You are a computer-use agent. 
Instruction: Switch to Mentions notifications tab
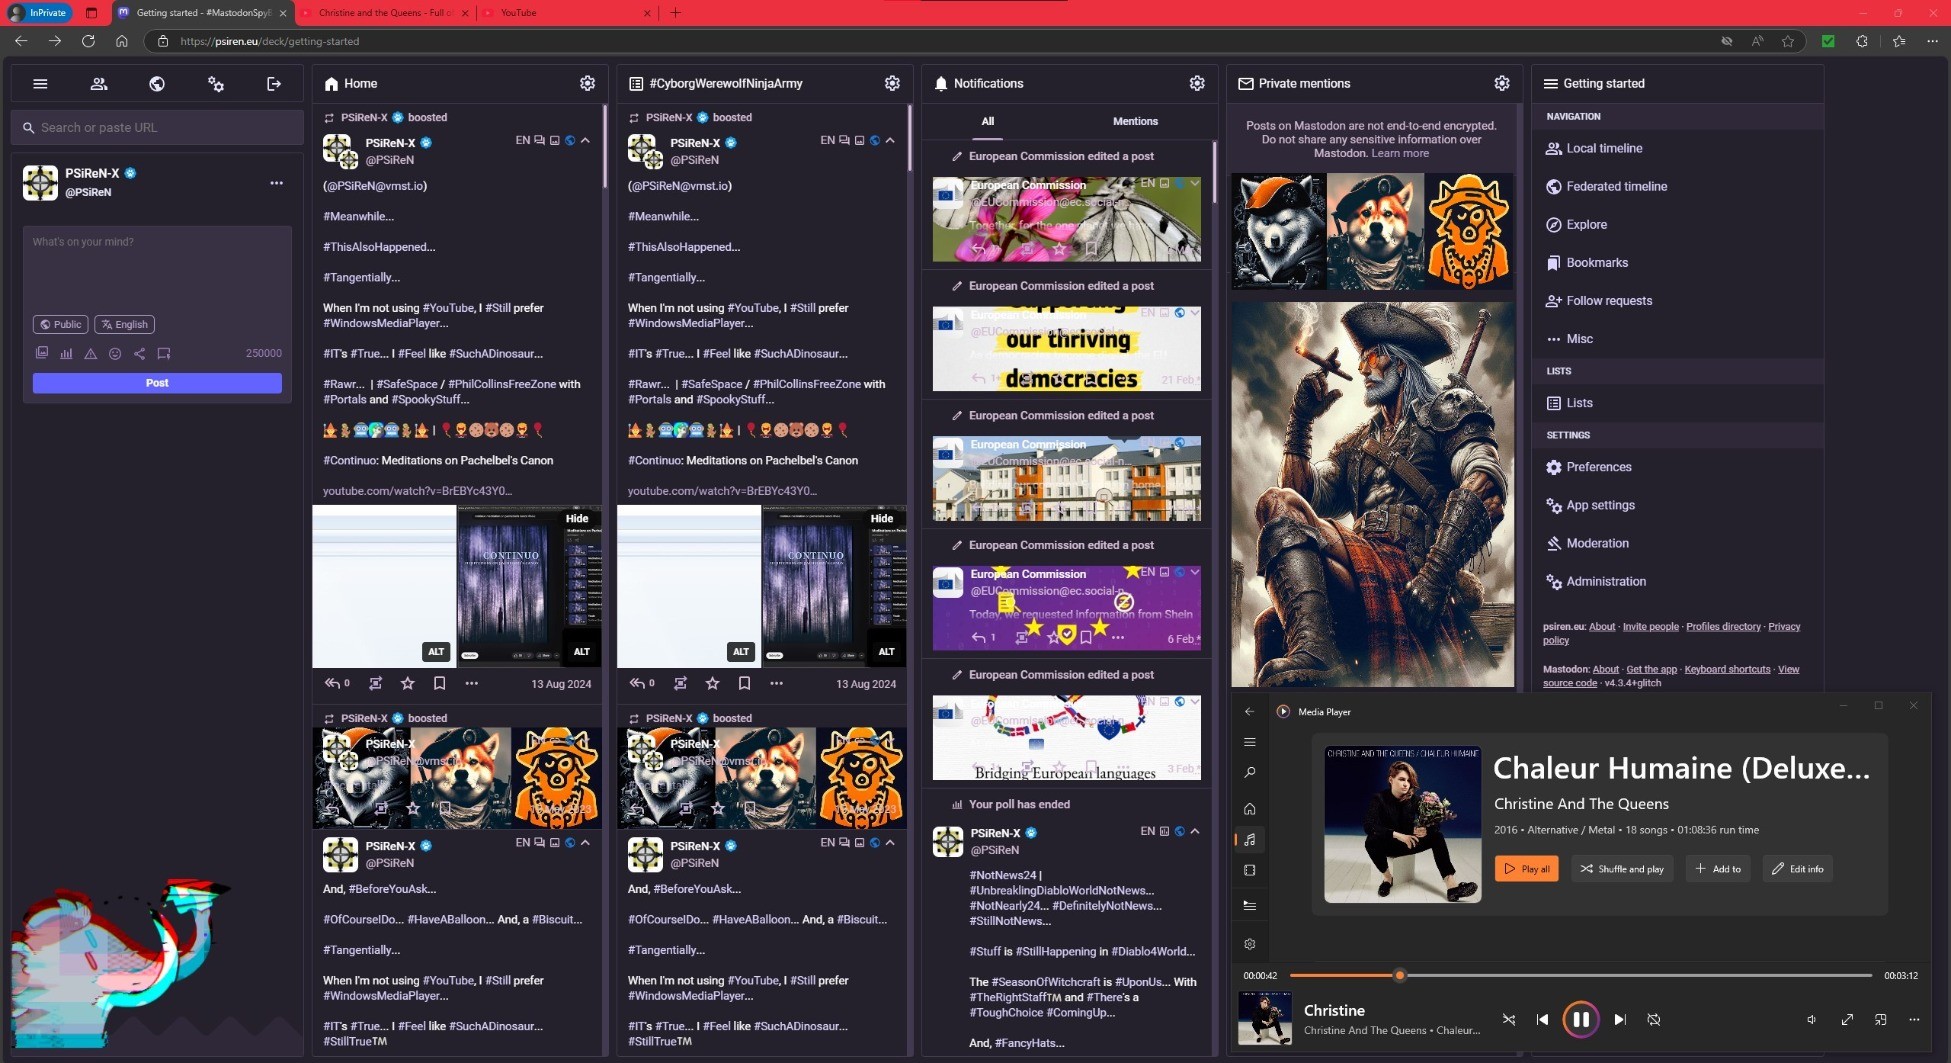[x=1135, y=121]
